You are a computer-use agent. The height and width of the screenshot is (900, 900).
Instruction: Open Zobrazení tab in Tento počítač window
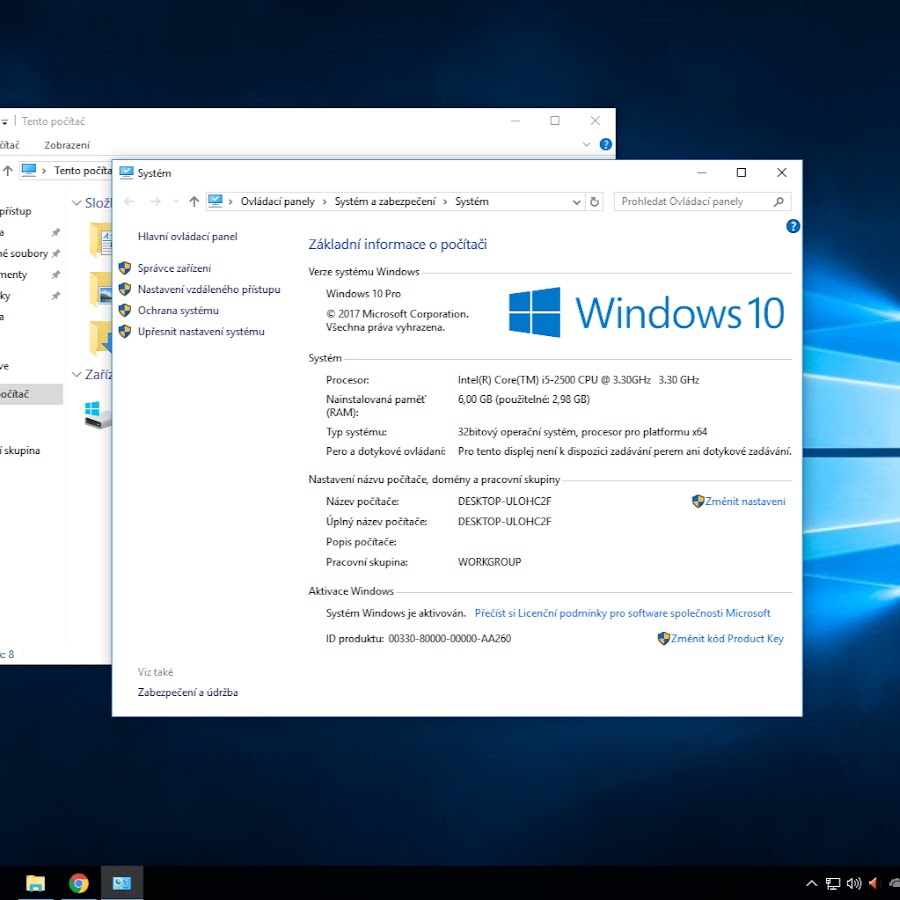click(x=67, y=145)
